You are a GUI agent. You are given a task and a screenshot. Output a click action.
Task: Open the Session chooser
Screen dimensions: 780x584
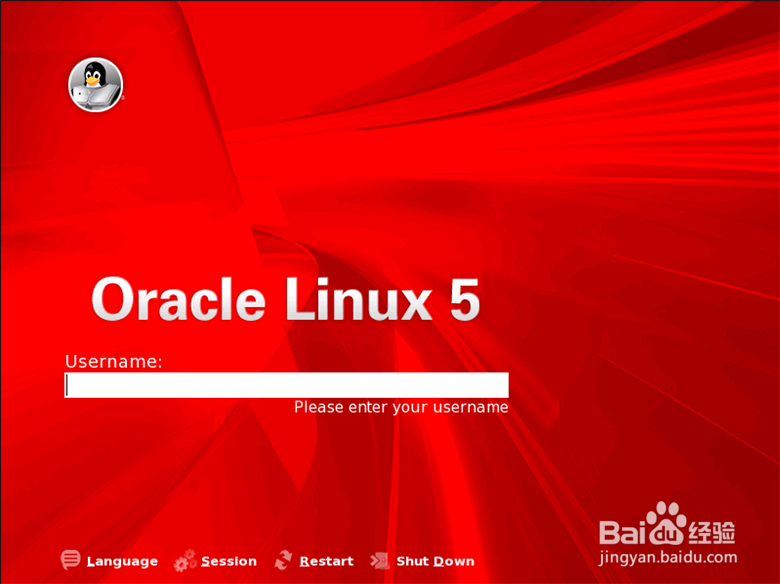[229, 561]
